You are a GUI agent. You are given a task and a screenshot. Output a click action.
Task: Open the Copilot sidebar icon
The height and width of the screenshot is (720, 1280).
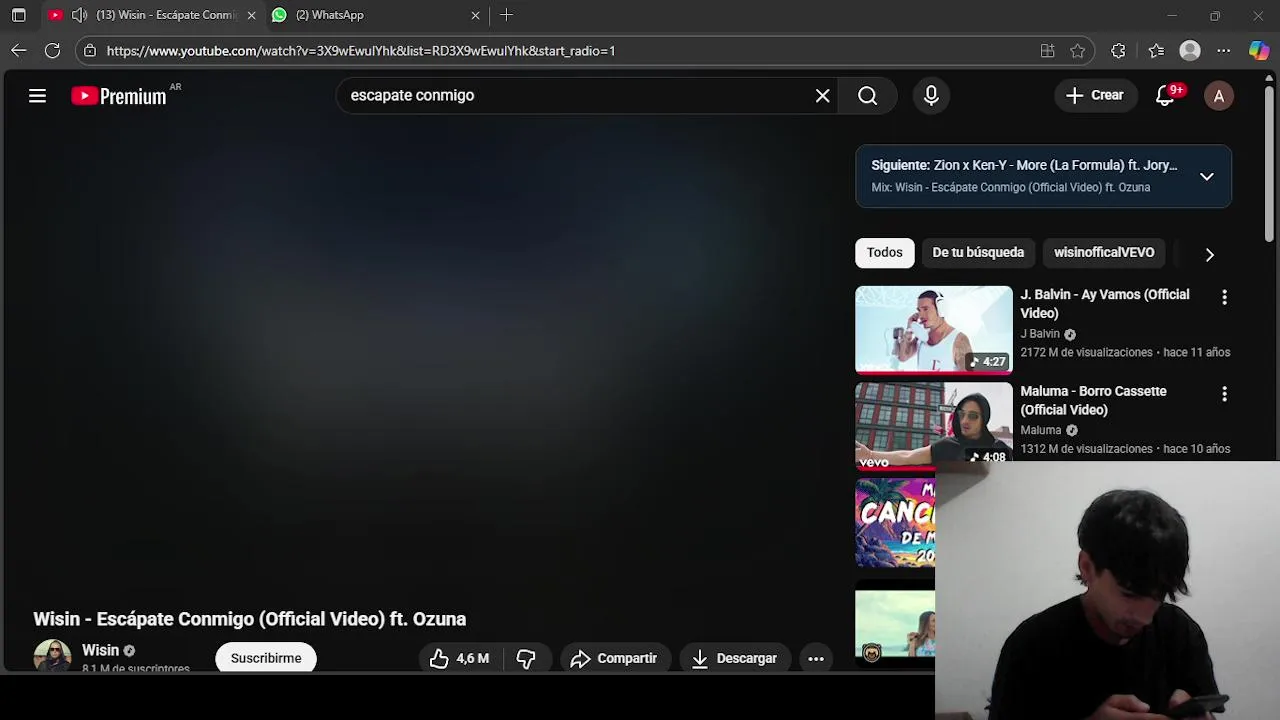[x=1259, y=51]
